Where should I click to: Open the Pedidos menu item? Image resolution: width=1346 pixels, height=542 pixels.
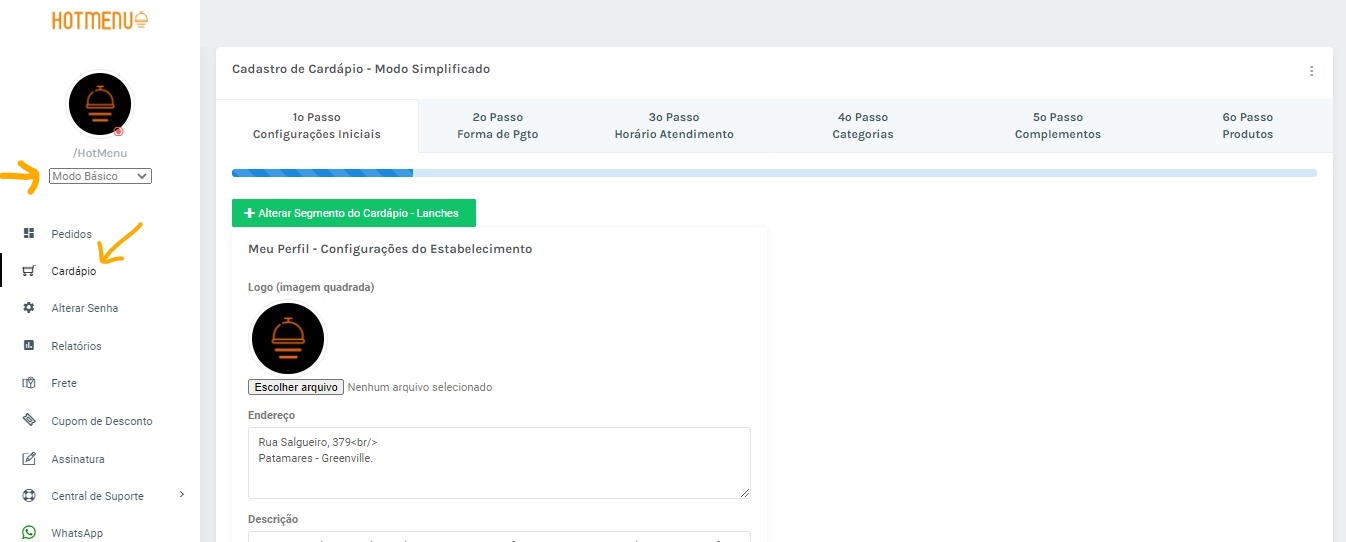pyautogui.click(x=72, y=234)
